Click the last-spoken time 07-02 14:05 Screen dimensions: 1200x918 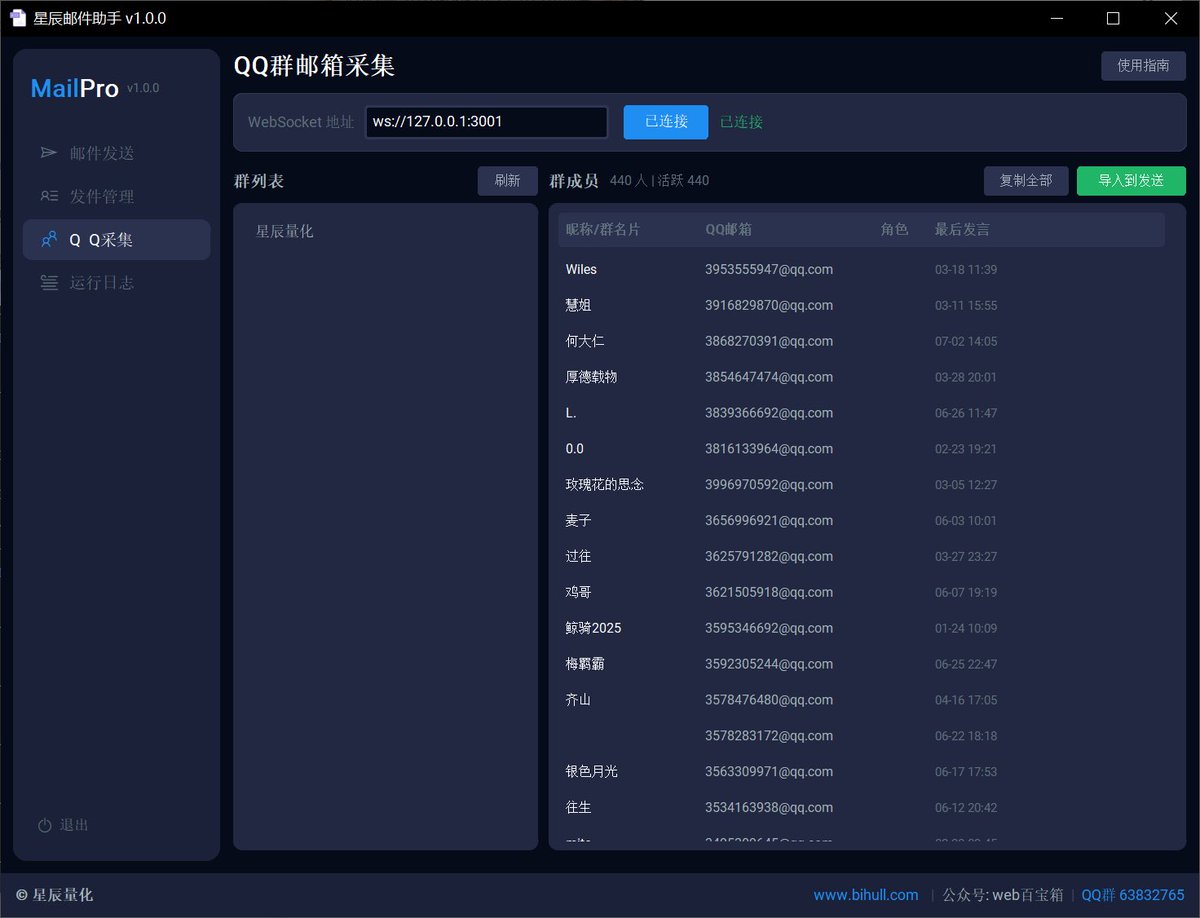point(966,342)
